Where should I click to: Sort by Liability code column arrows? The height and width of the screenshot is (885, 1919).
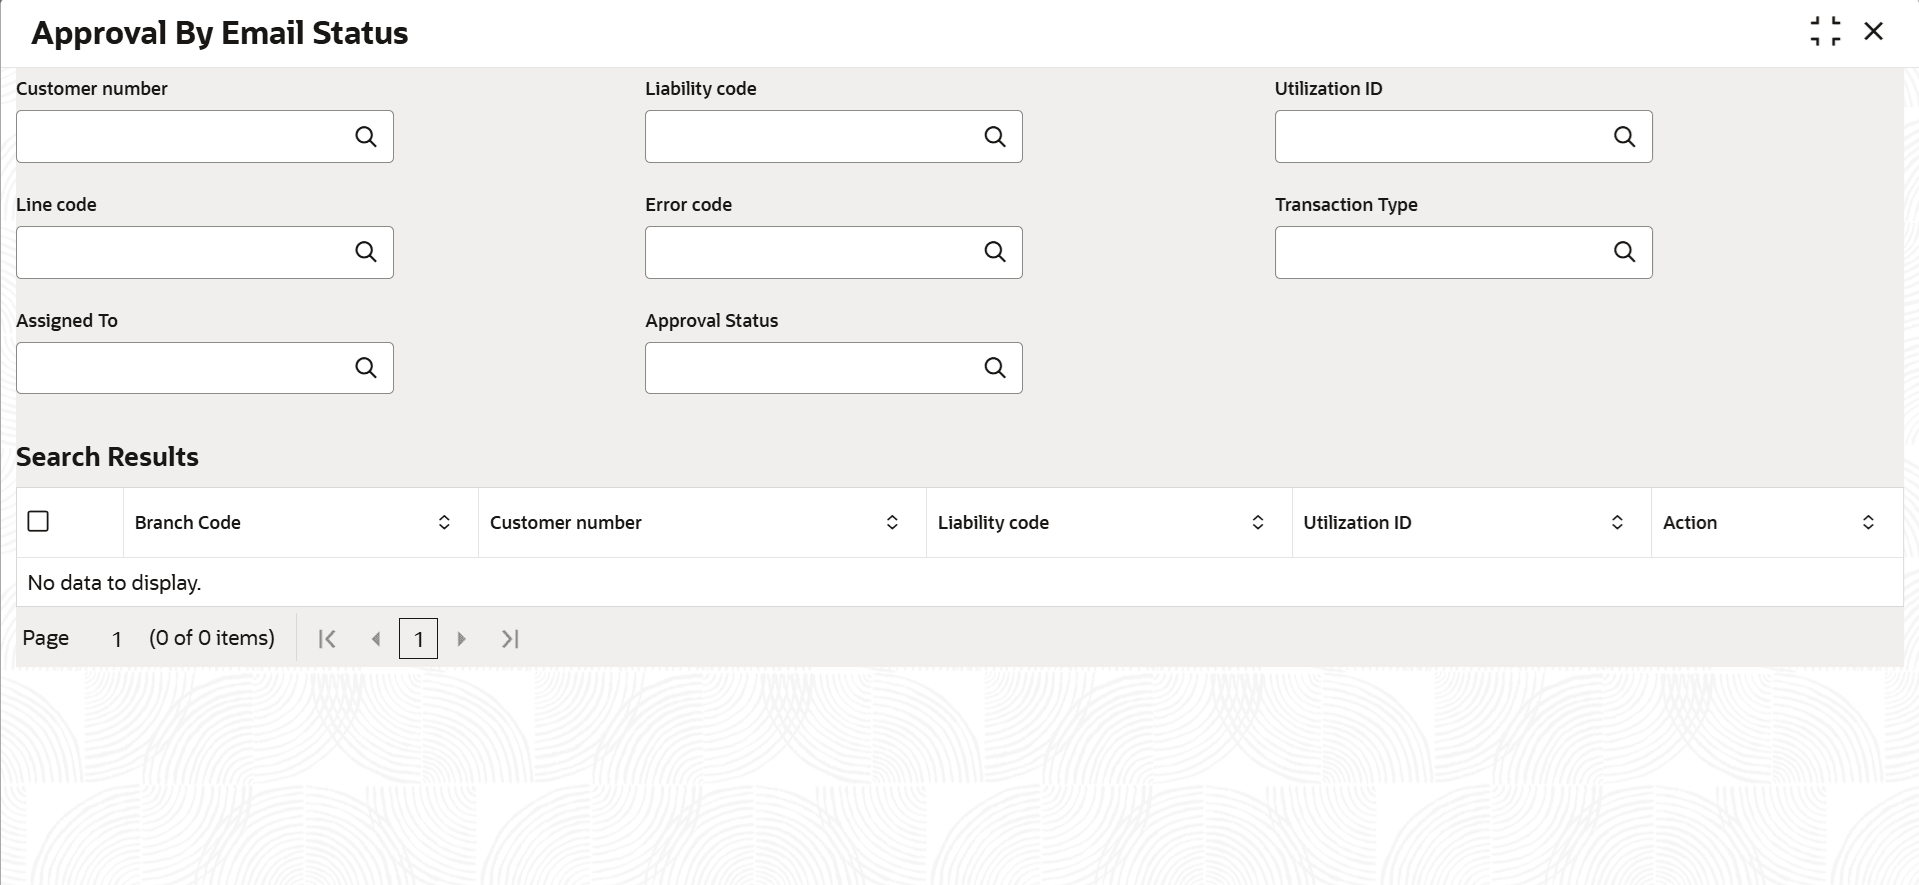coord(1258,522)
